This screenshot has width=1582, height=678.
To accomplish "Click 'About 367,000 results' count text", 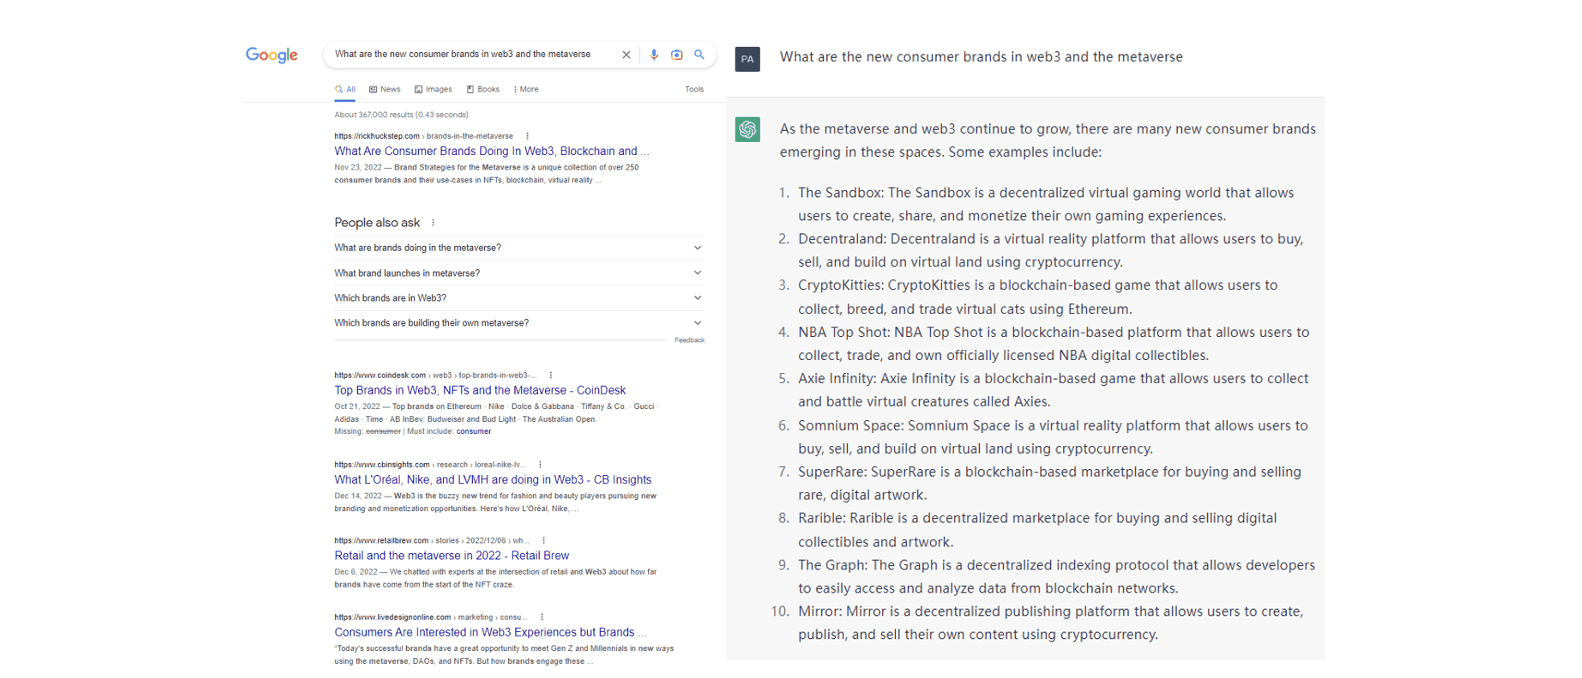I will tap(401, 115).
